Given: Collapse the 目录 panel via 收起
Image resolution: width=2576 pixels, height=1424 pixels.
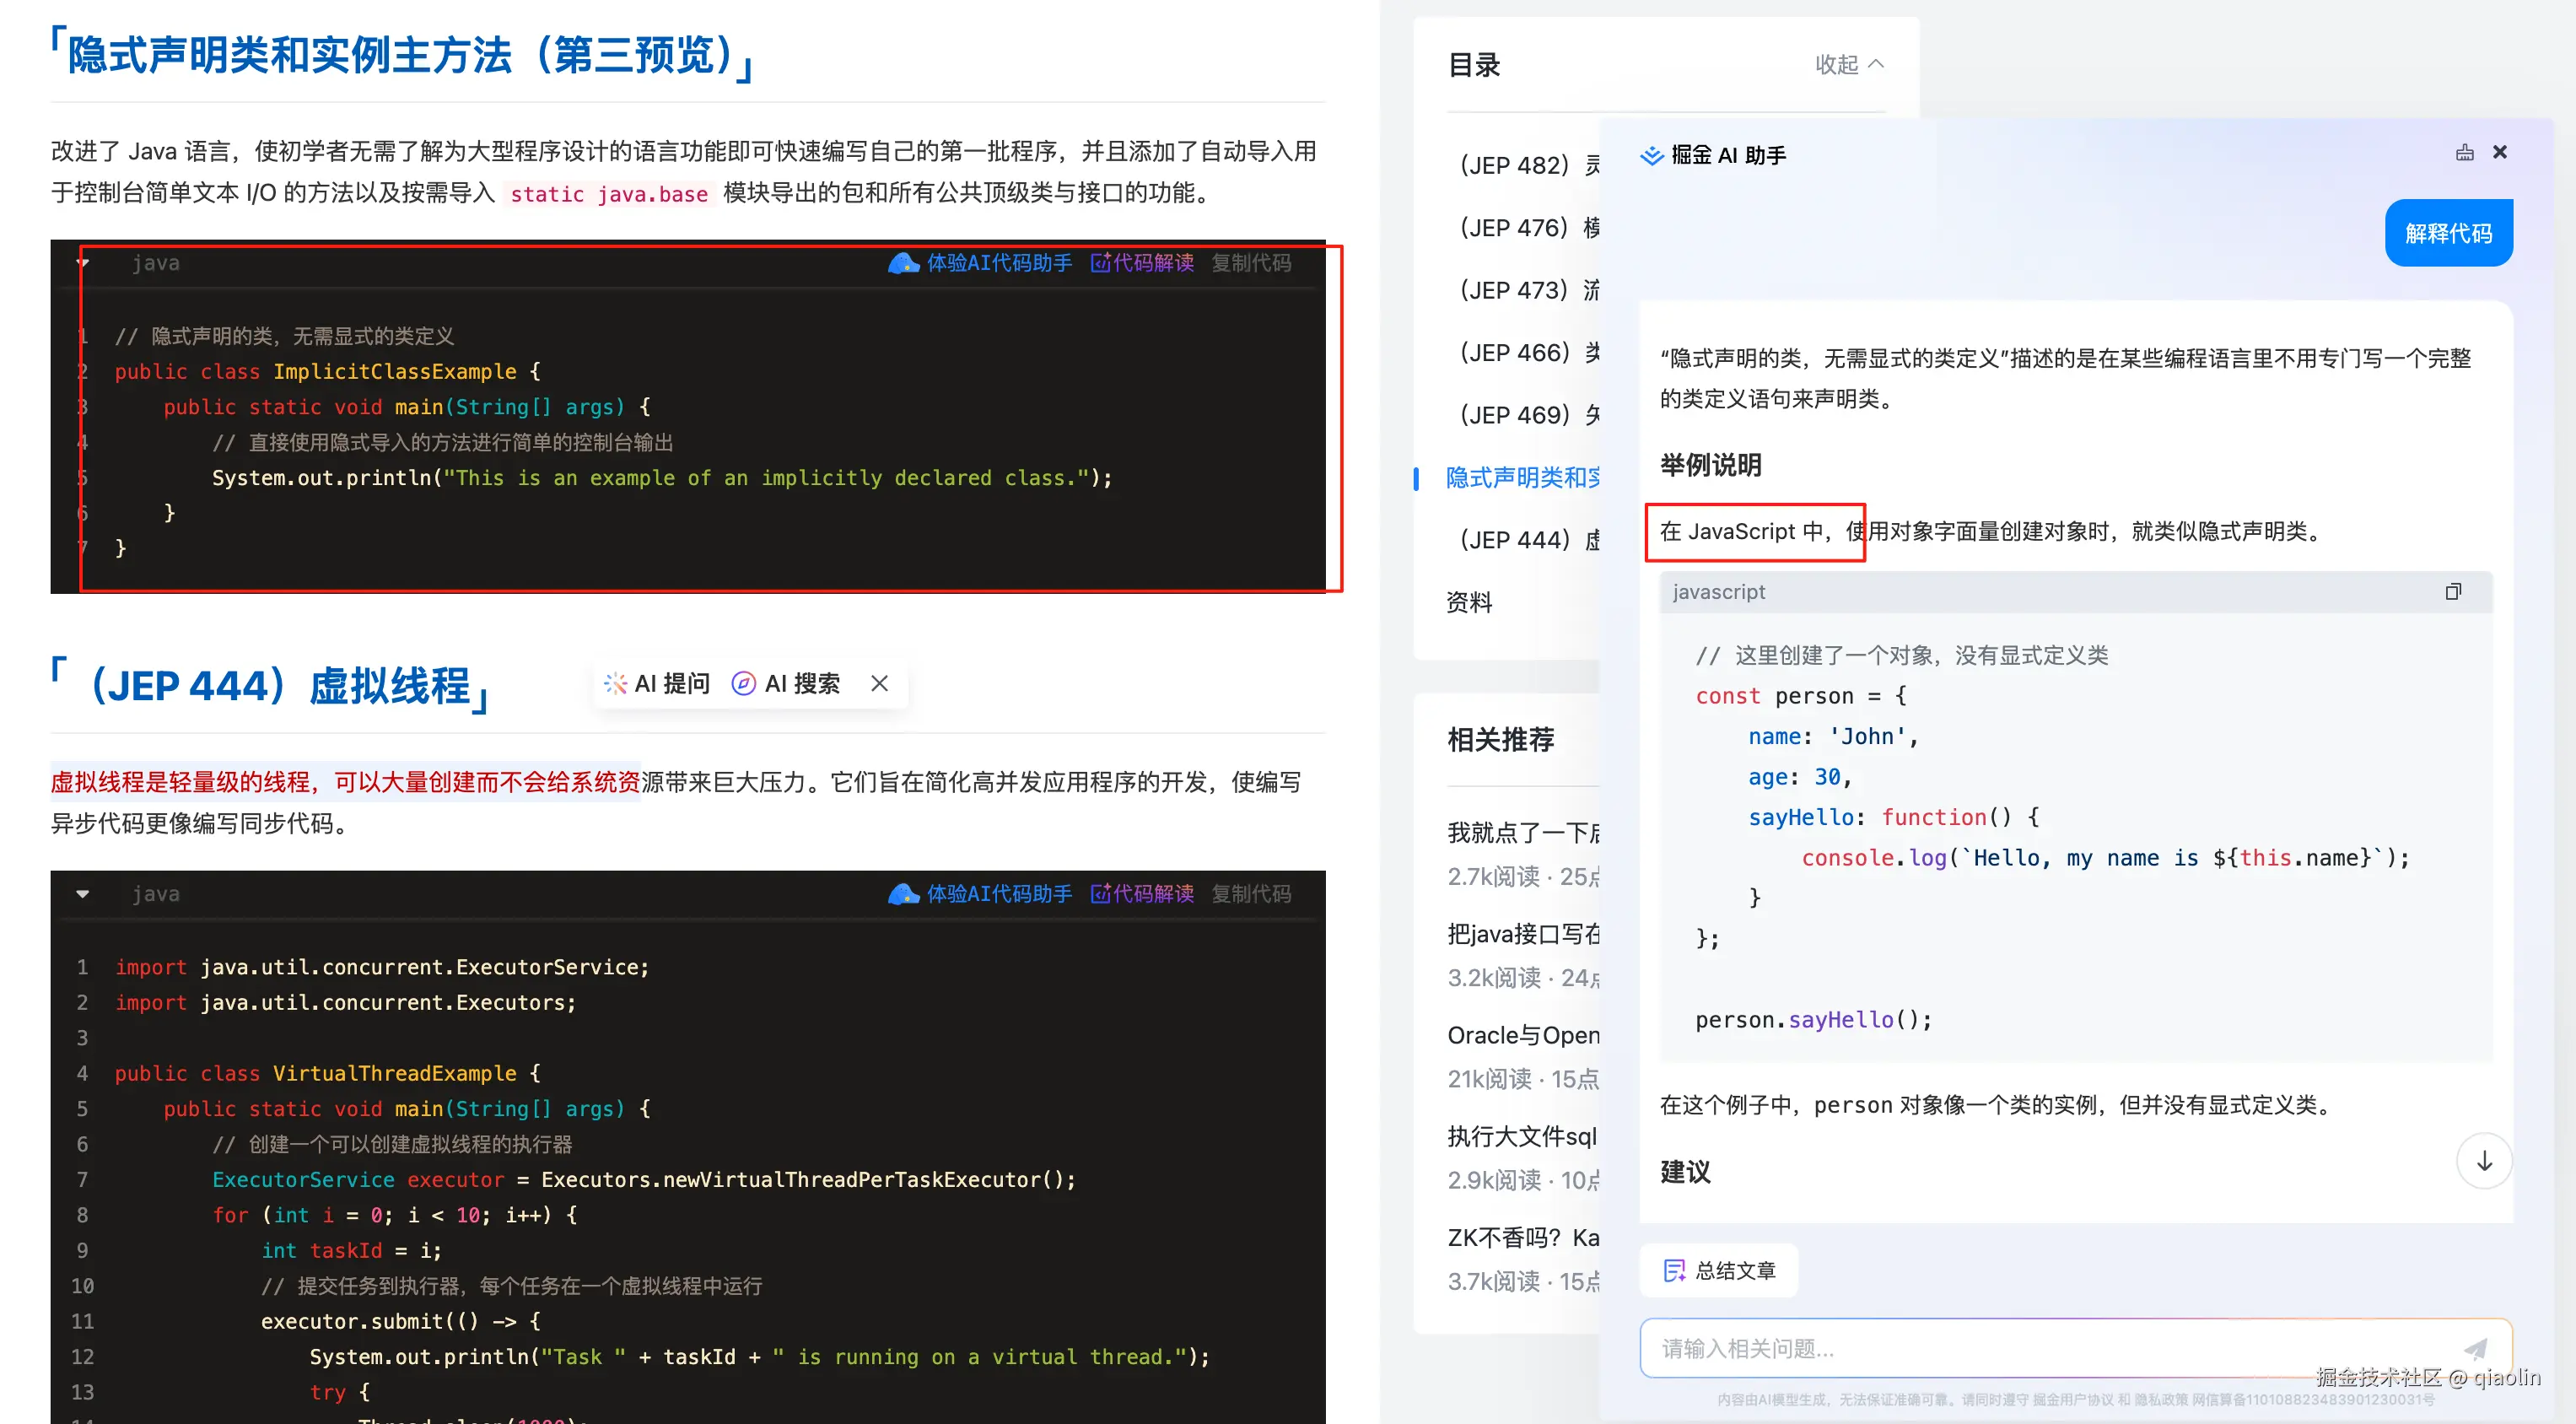Looking at the screenshot, I should [x=1845, y=63].
